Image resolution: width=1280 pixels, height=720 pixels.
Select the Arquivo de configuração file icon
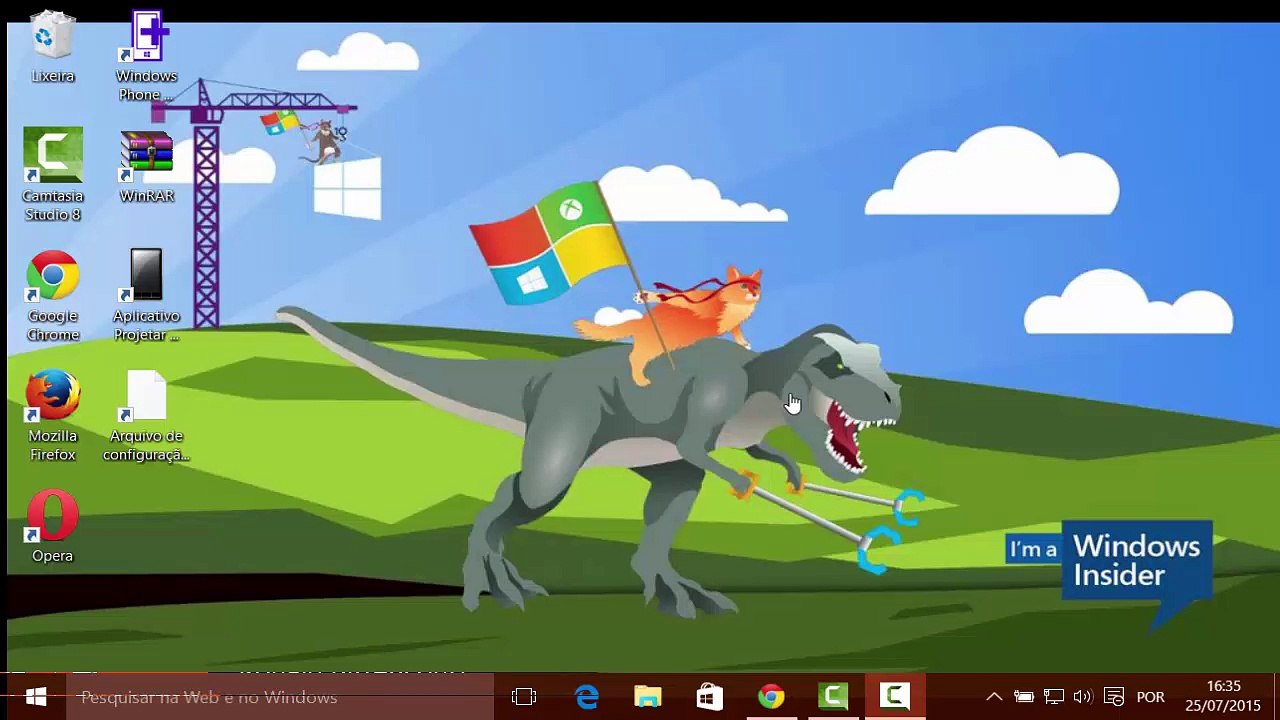pyautogui.click(x=146, y=415)
